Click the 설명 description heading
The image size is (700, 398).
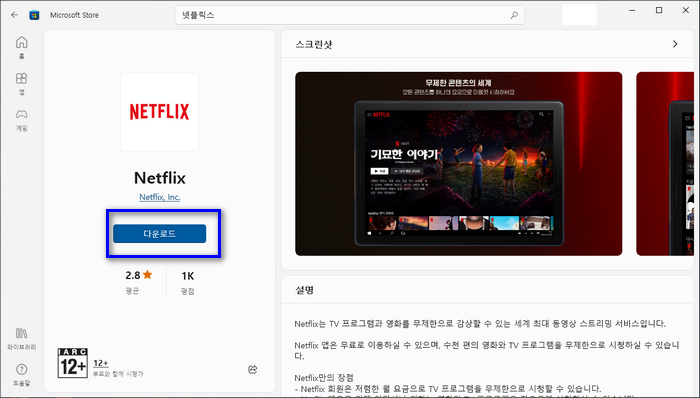coord(304,290)
